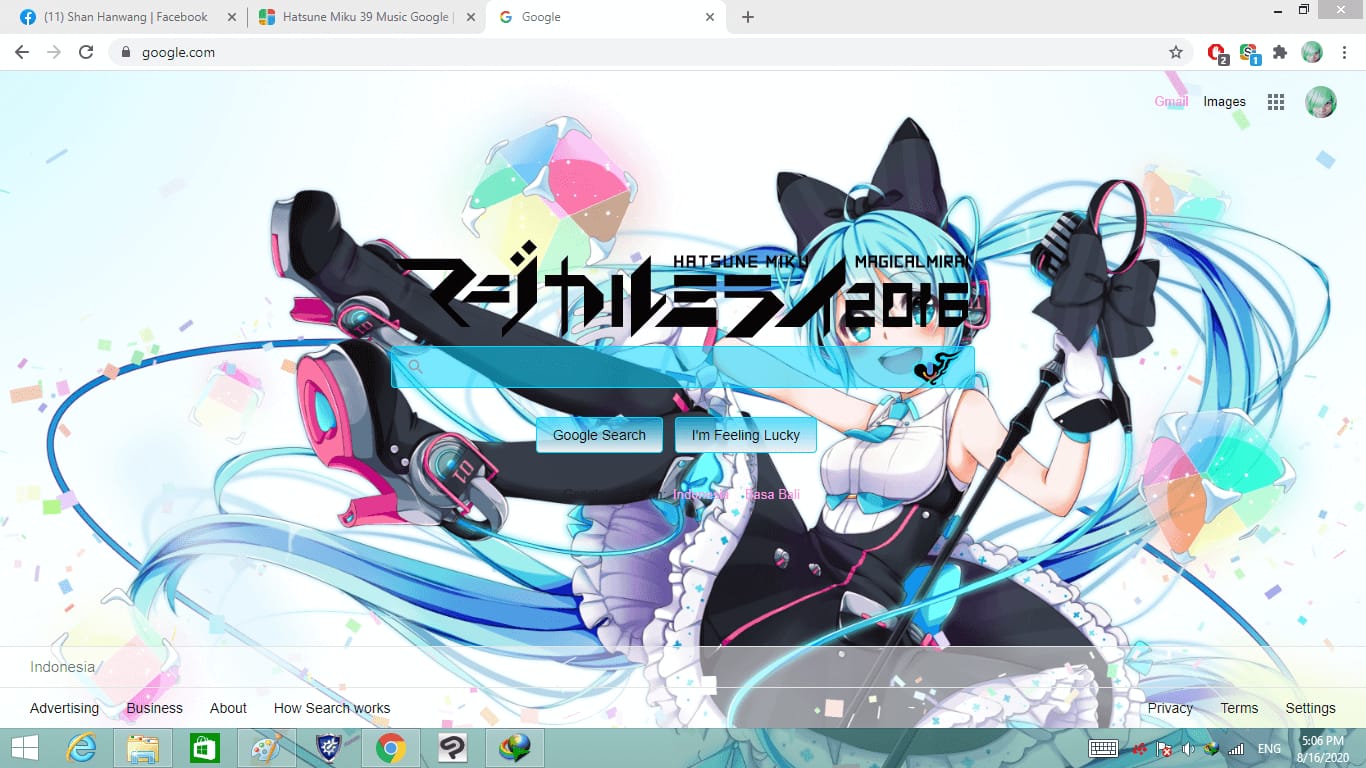Open the Google account avatar on page
This screenshot has height=768, width=1366.
[1321, 102]
